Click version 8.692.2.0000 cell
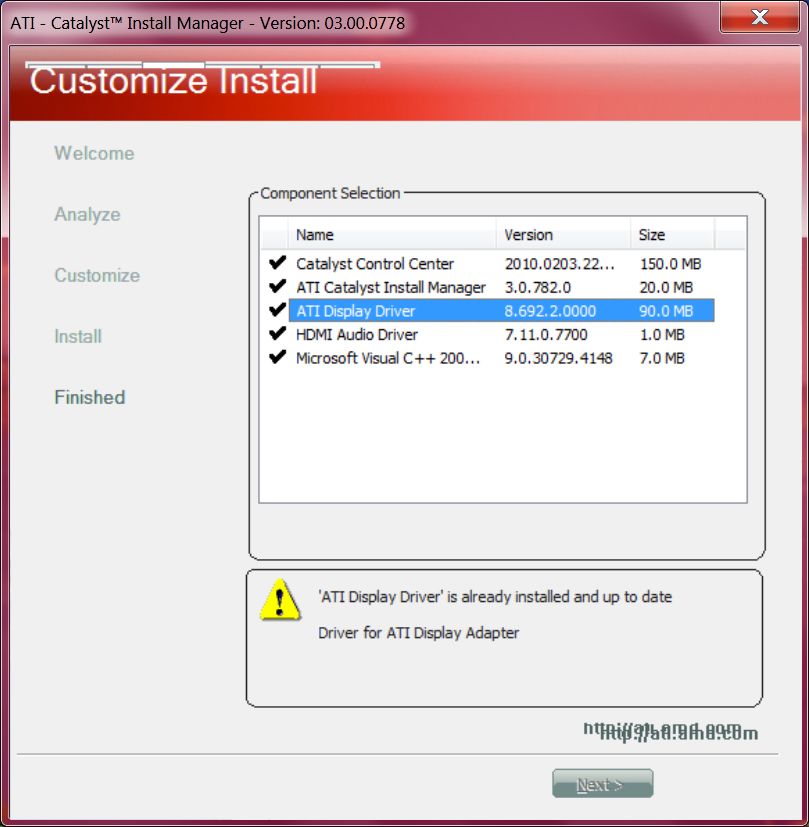809x827 pixels. pos(550,311)
